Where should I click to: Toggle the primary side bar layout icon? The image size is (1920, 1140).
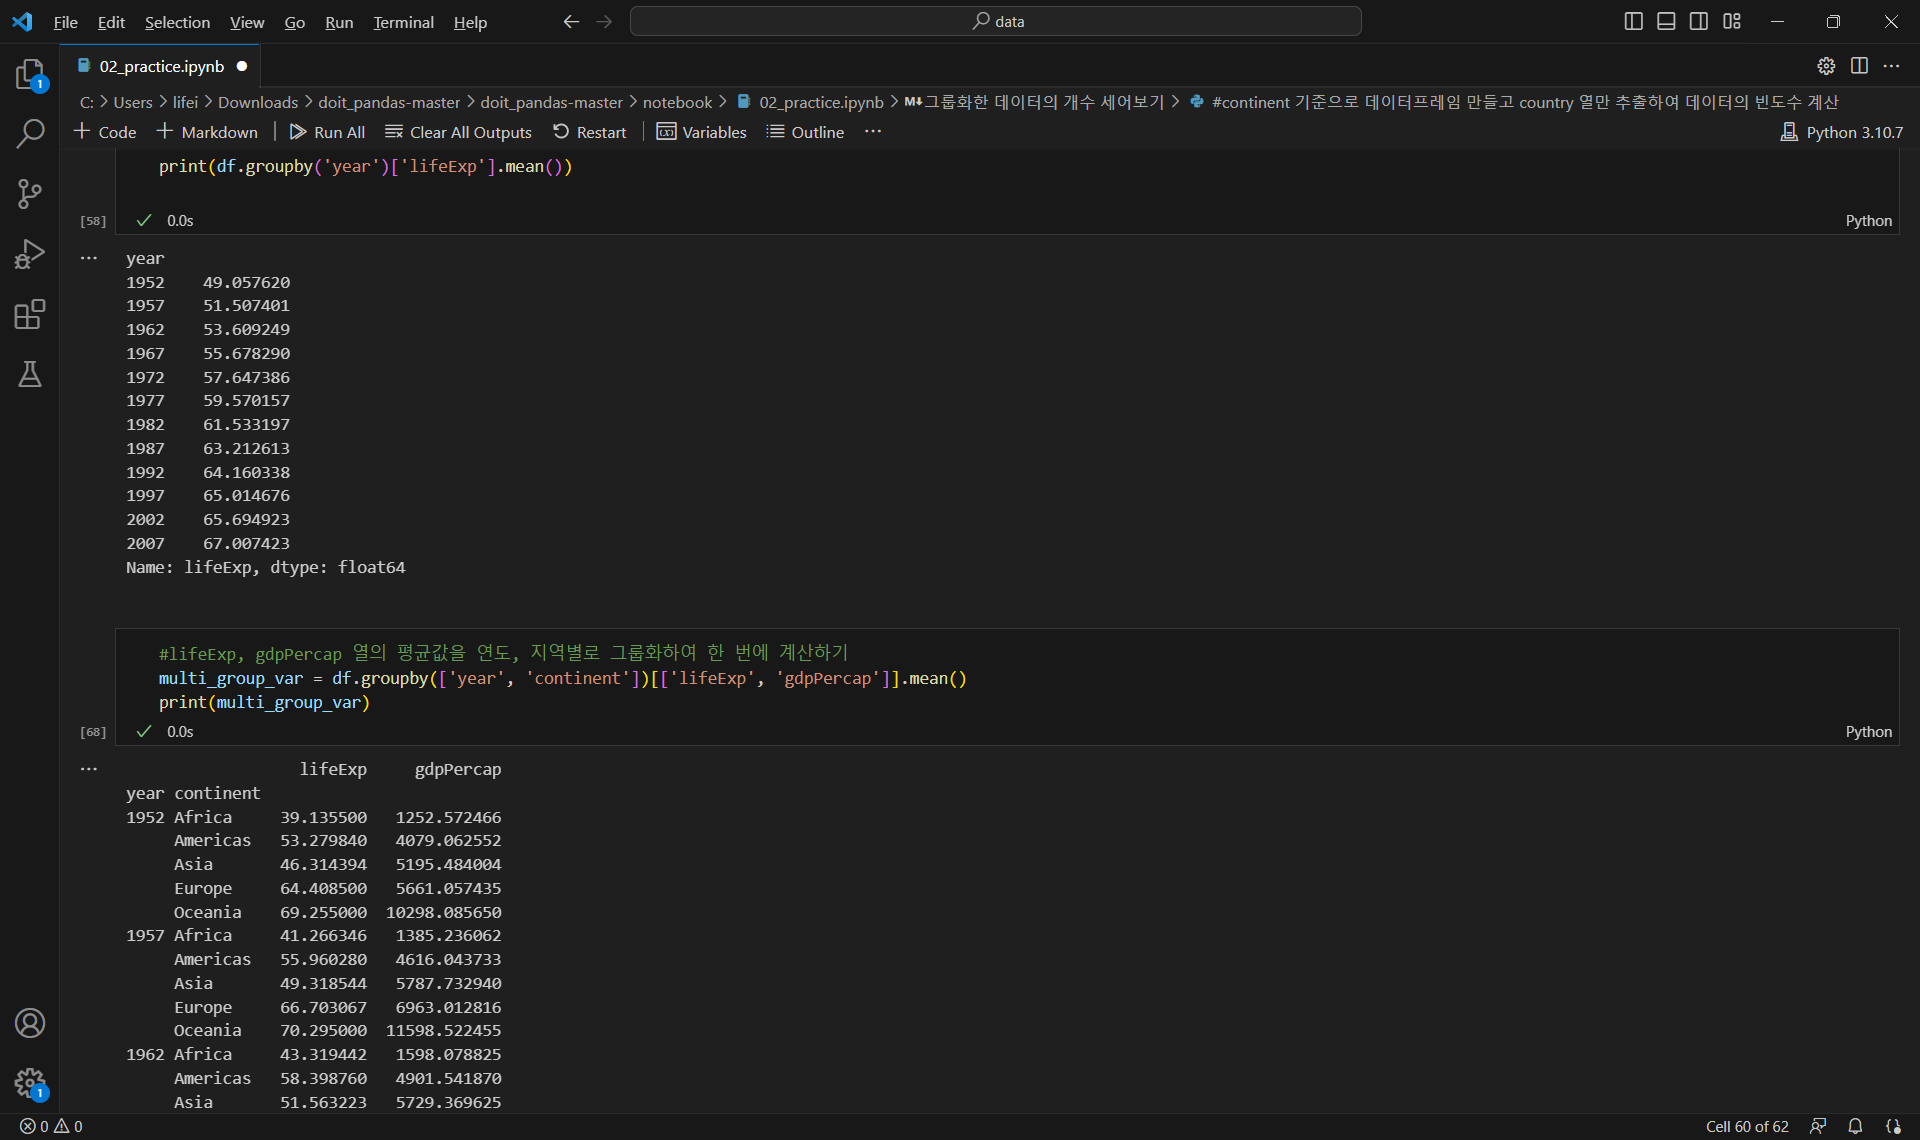[1633, 21]
